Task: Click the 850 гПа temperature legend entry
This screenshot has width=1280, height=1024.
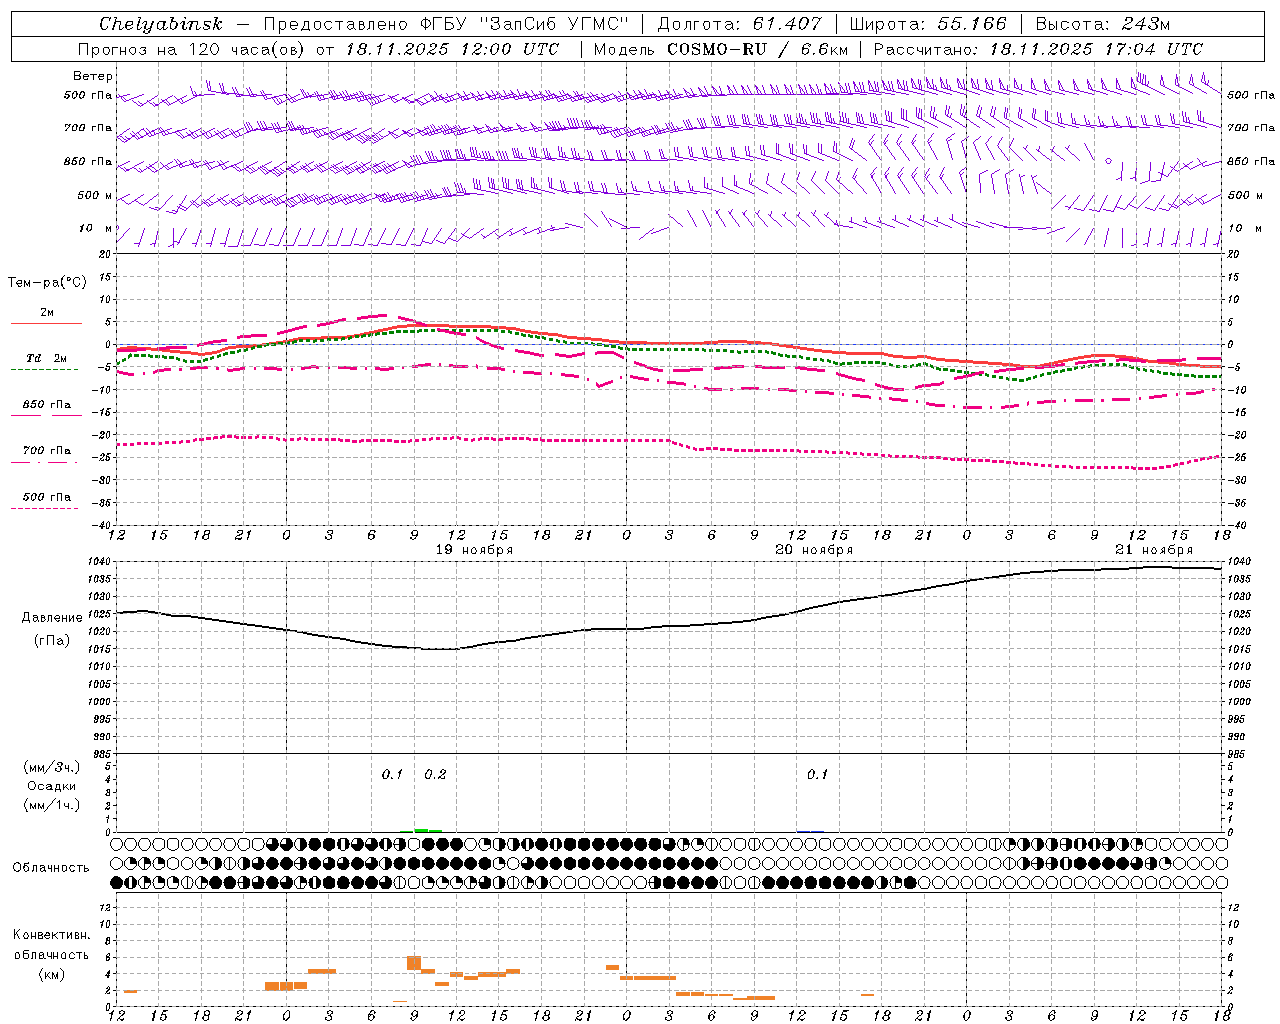Action: (x=47, y=405)
